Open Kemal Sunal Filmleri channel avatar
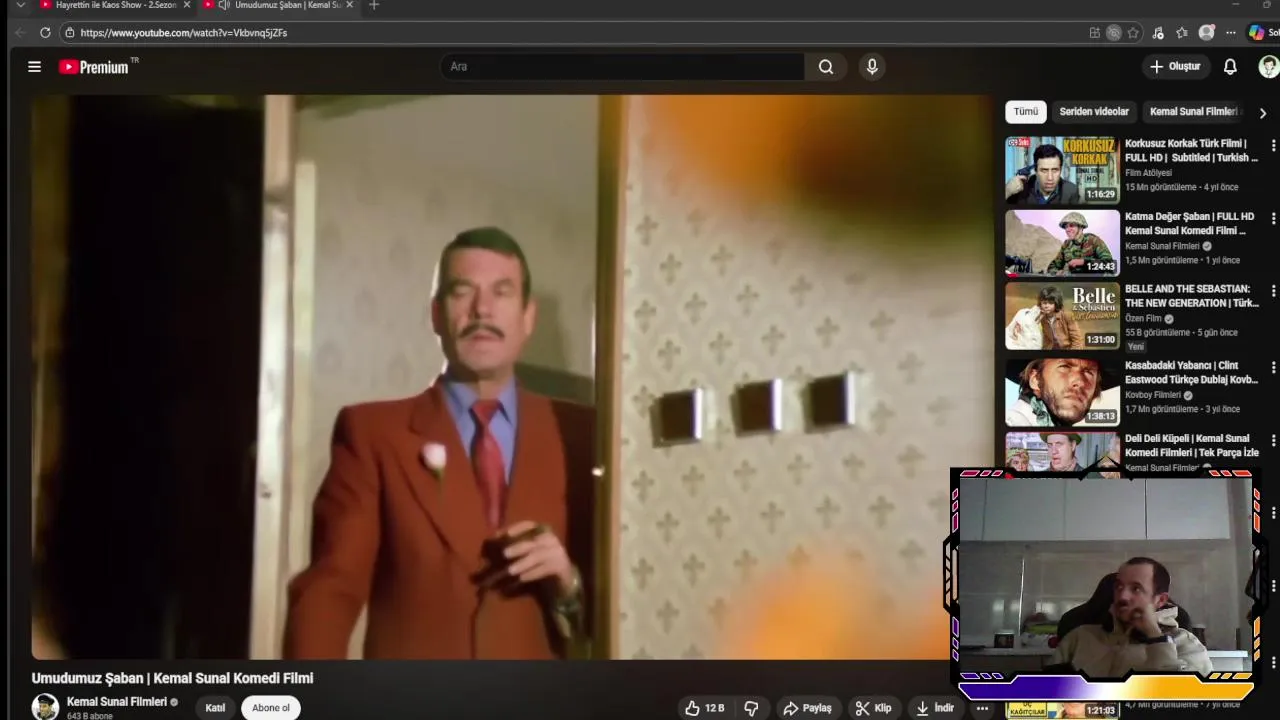1280x720 pixels. click(45, 707)
